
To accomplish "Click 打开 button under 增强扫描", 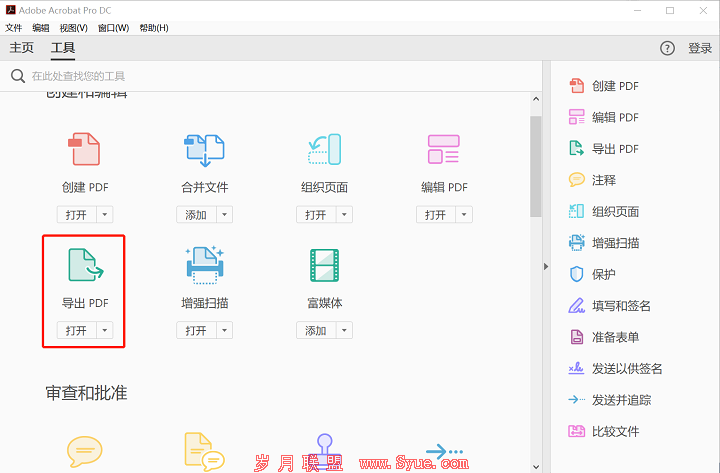I will click(197, 330).
